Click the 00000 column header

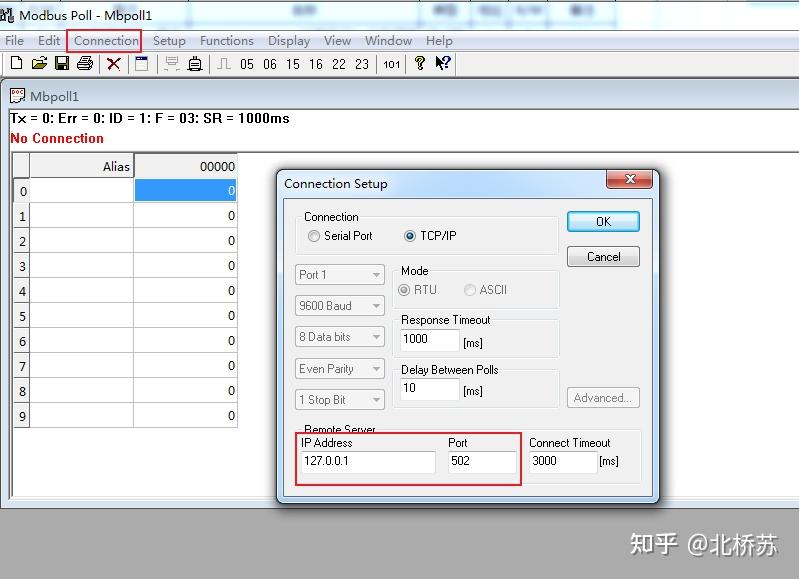(x=185, y=166)
